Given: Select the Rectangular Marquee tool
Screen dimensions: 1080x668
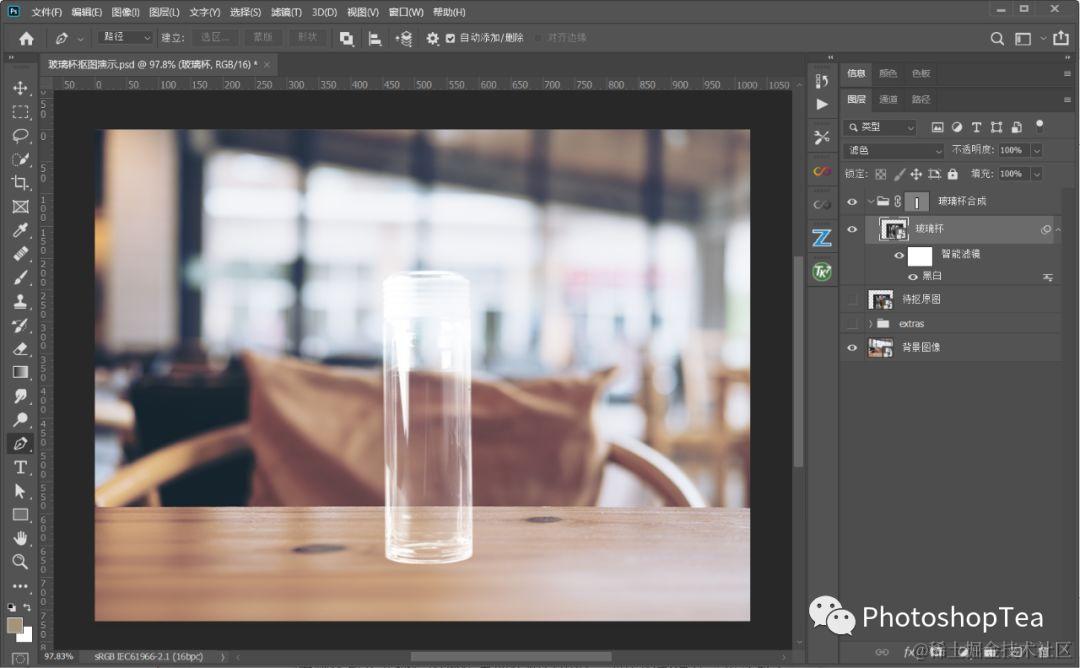Looking at the screenshot, I should (x=20, y=112).
